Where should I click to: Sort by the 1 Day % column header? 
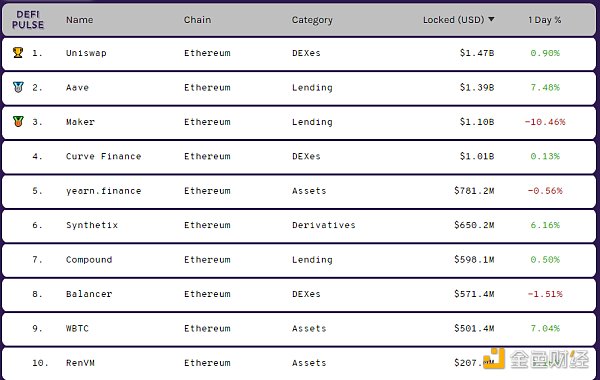click(x=545, y=20)
